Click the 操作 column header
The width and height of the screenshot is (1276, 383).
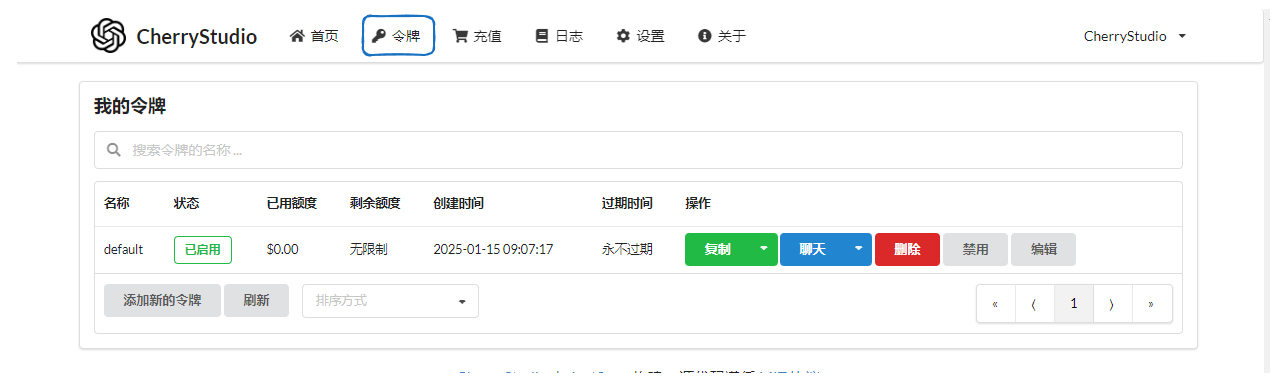pyautogui.click(x=698, y=203)
